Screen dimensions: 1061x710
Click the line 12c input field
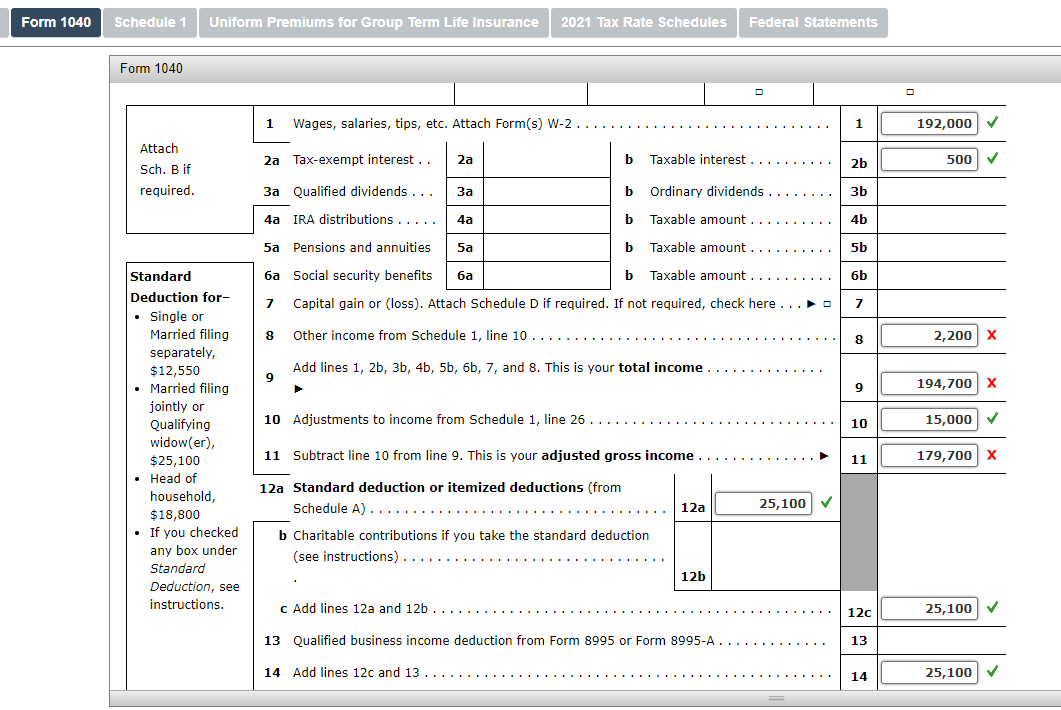point(929,609)
